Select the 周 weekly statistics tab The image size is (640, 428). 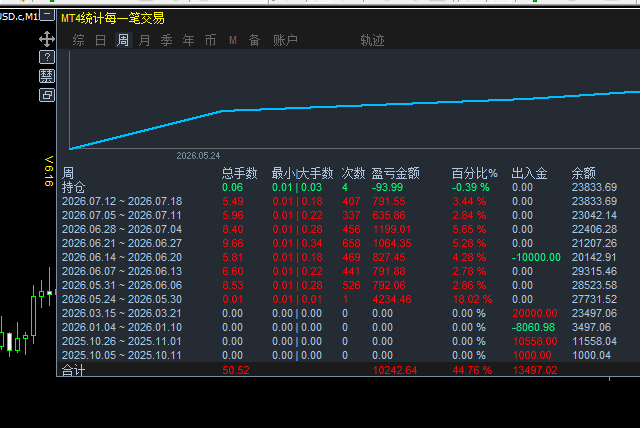(x=123, y=40)
